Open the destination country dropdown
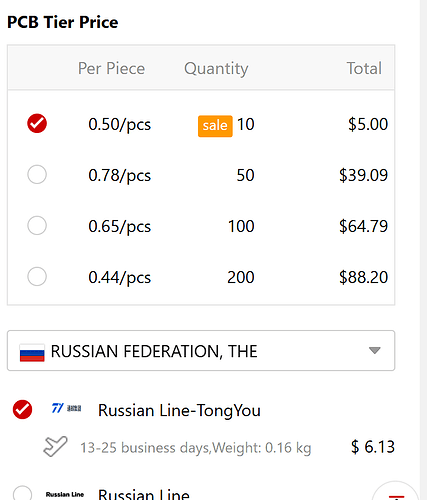Image resolution: width=427 pixels, height=500 pixels. point(201,351)
